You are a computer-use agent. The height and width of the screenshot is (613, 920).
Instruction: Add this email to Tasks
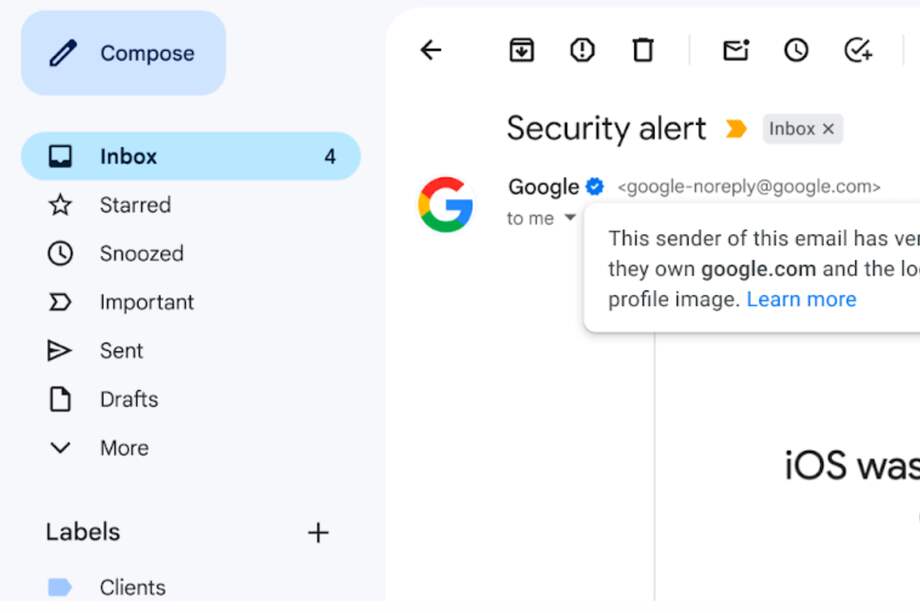(x=857, y=49)
